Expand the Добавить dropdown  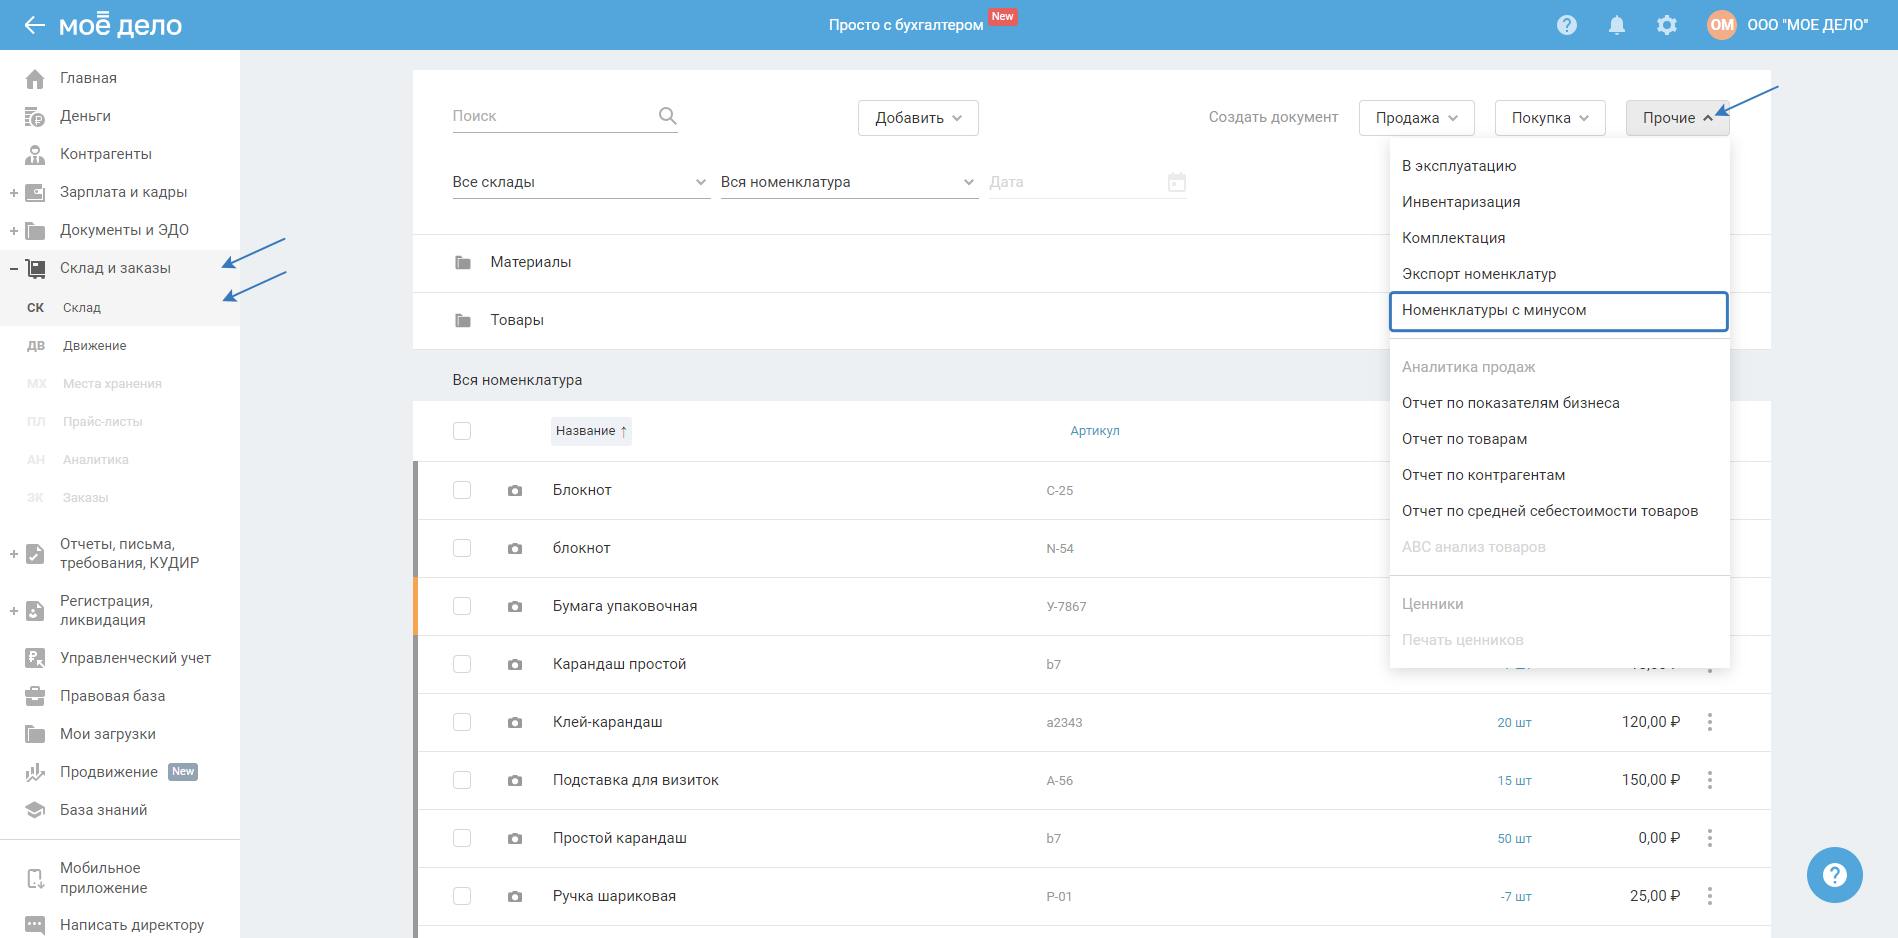[x=917, y=118]
